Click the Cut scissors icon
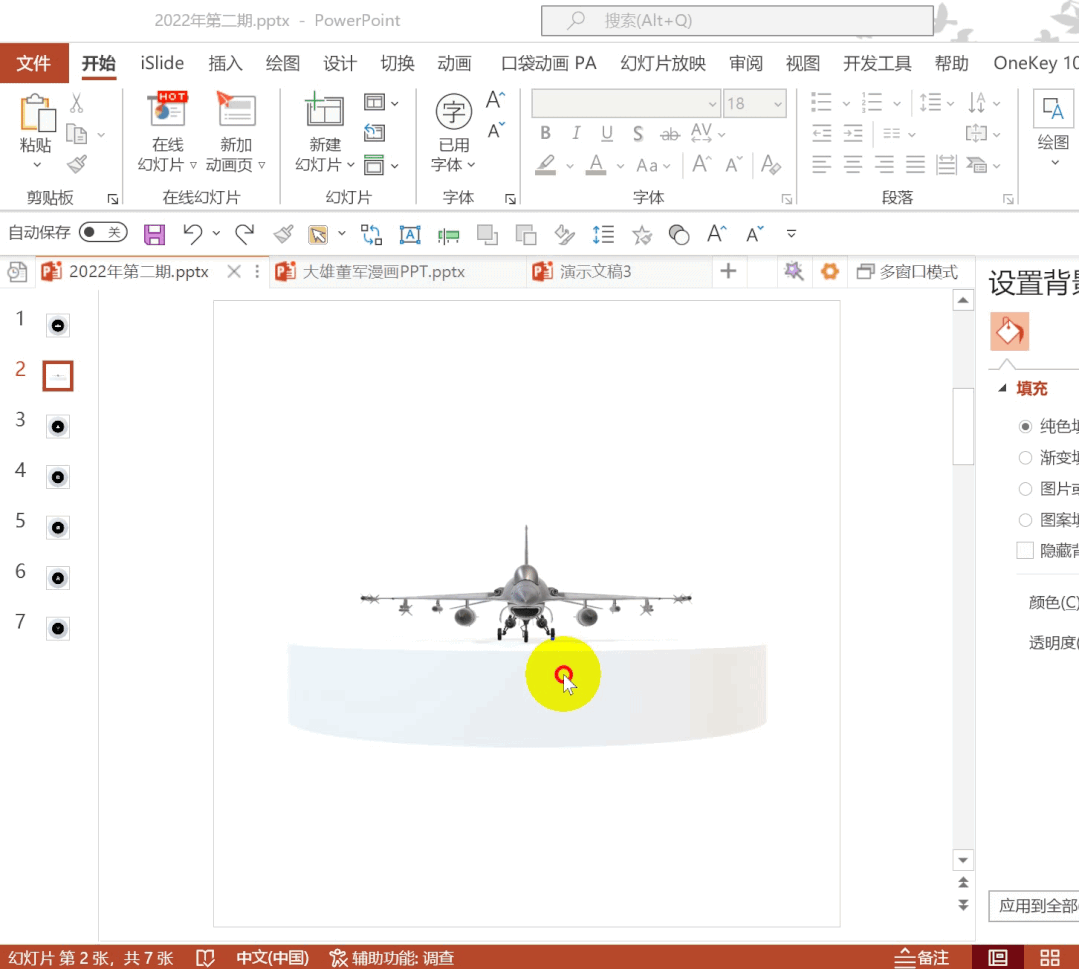This screenshot has height=969, width=1079. (x=76, y=104)
